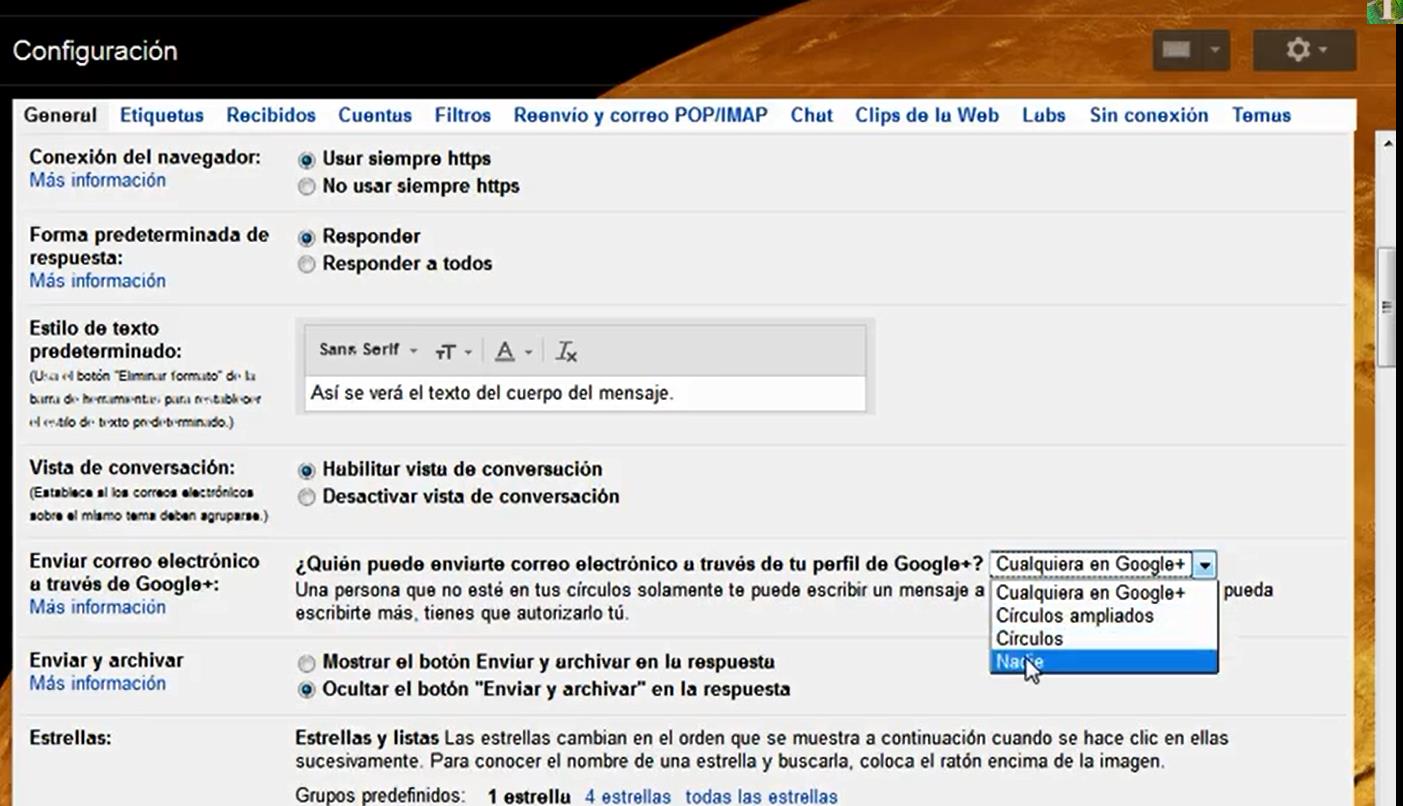Select Usar siempre https
1403x806 pixels.
[307, 159]
